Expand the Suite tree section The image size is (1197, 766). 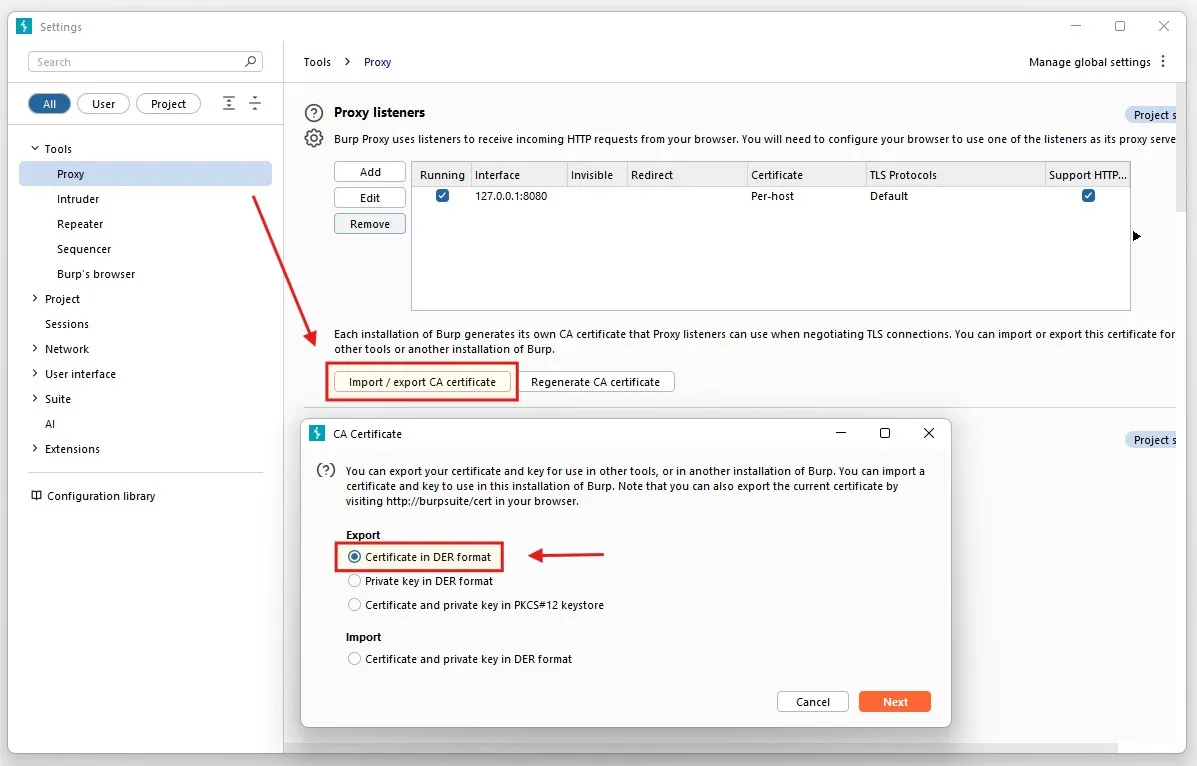(34, 399)
